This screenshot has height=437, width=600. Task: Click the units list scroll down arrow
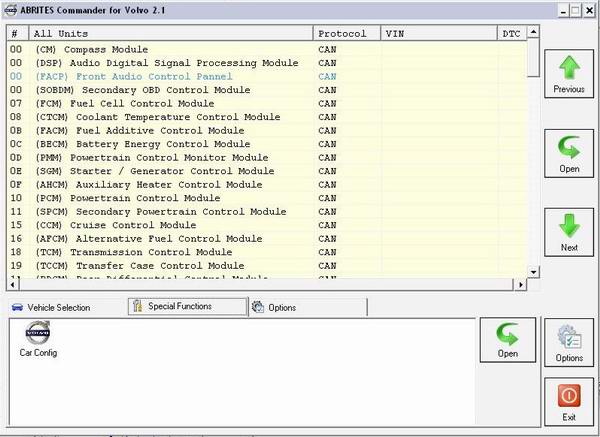pyautogui.click(x=533, y=272)
